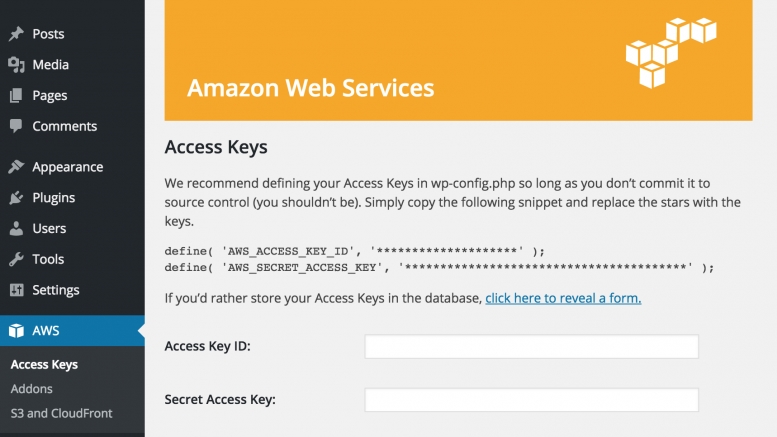Click the Users person icon
The width and height of the screenshot is (777, 437).
(16, 228)
